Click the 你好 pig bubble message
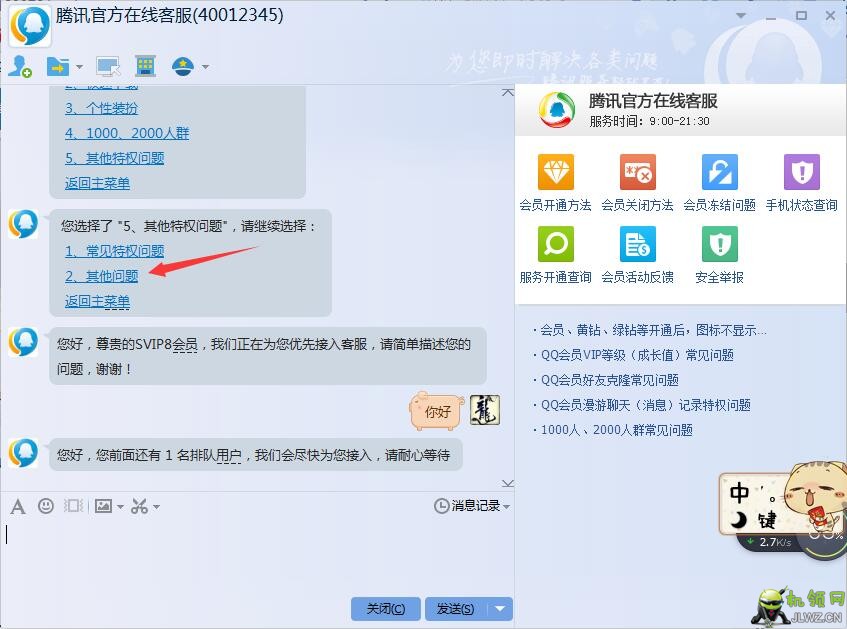The image size is (847, 629). click(437, 411)
